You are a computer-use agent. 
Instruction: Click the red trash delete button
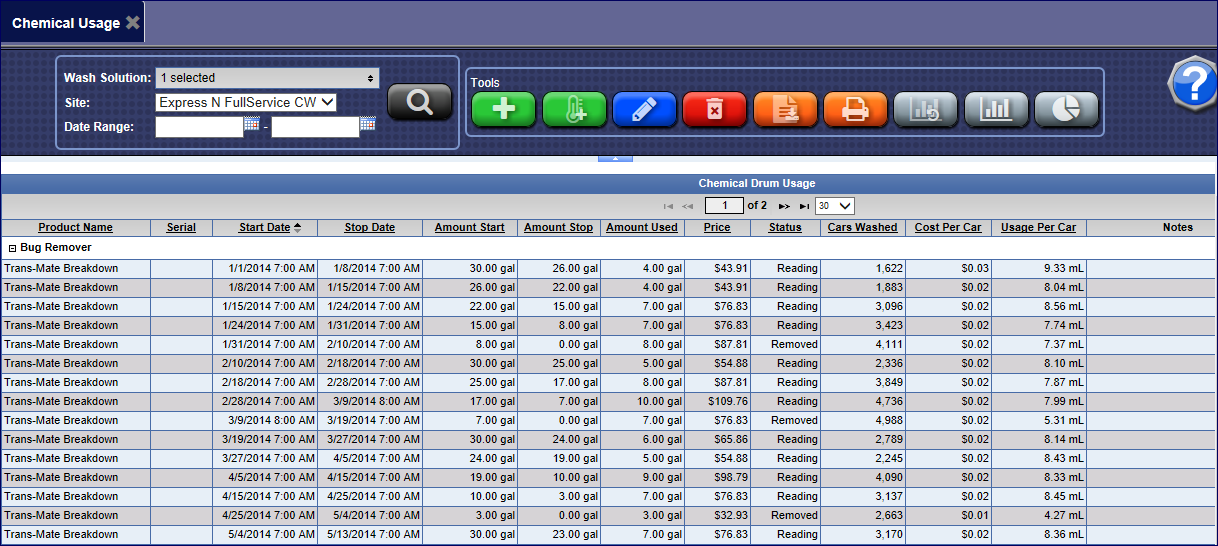tap(714, 109)
